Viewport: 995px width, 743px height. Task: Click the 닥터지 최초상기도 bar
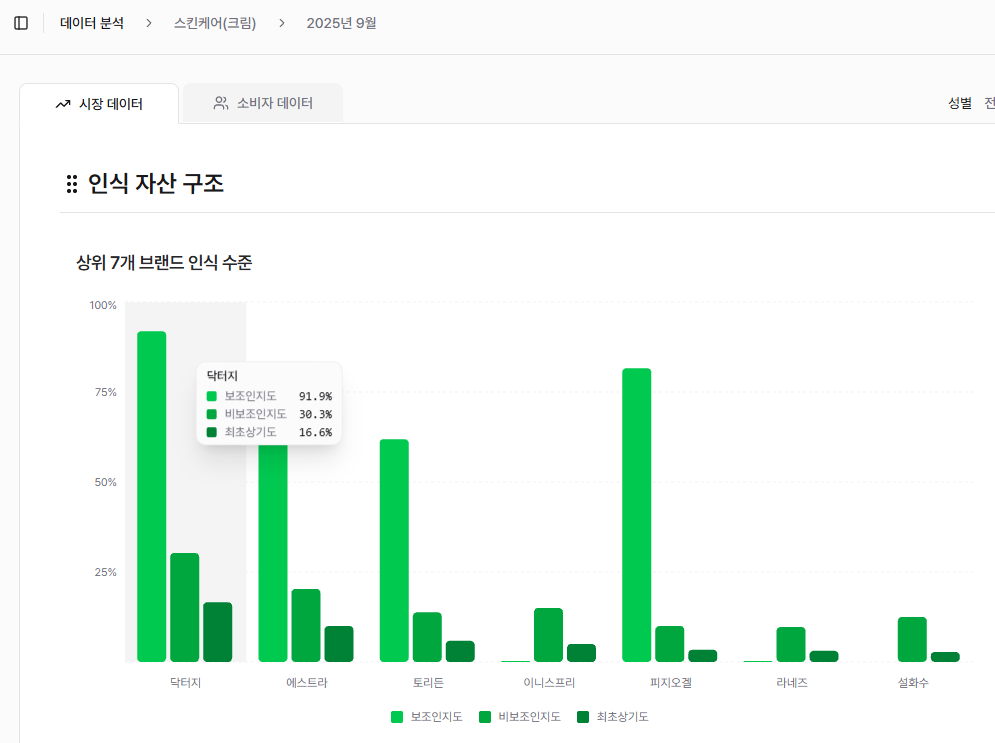[x=218, y=632]
